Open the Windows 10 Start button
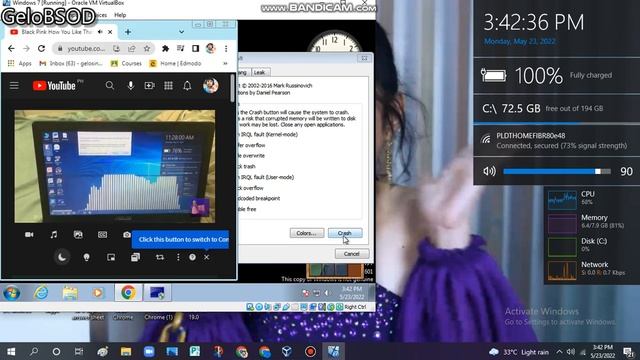This screenshot has height=360, width=640. point(11,352)
